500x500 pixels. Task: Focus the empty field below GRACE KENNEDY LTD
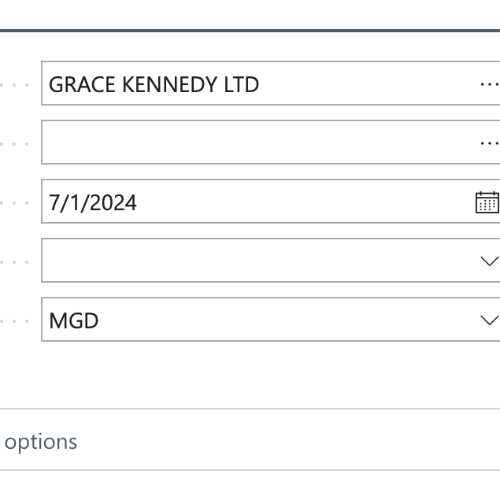[x=271, y=142]
